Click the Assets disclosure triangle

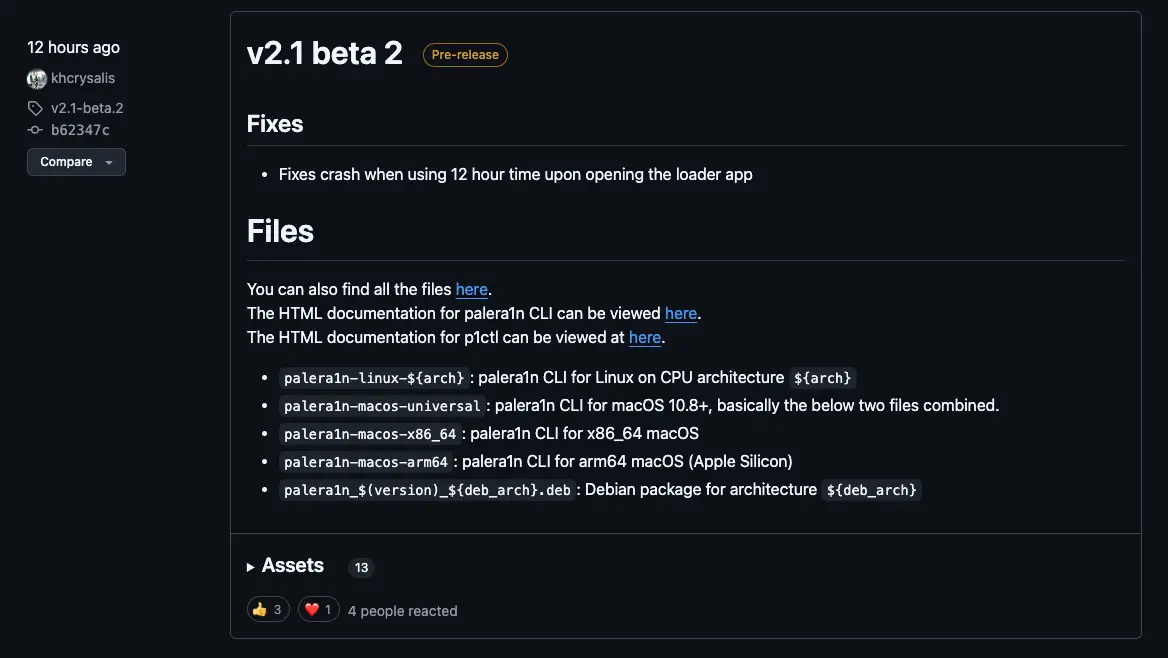(x=249, y=566)
